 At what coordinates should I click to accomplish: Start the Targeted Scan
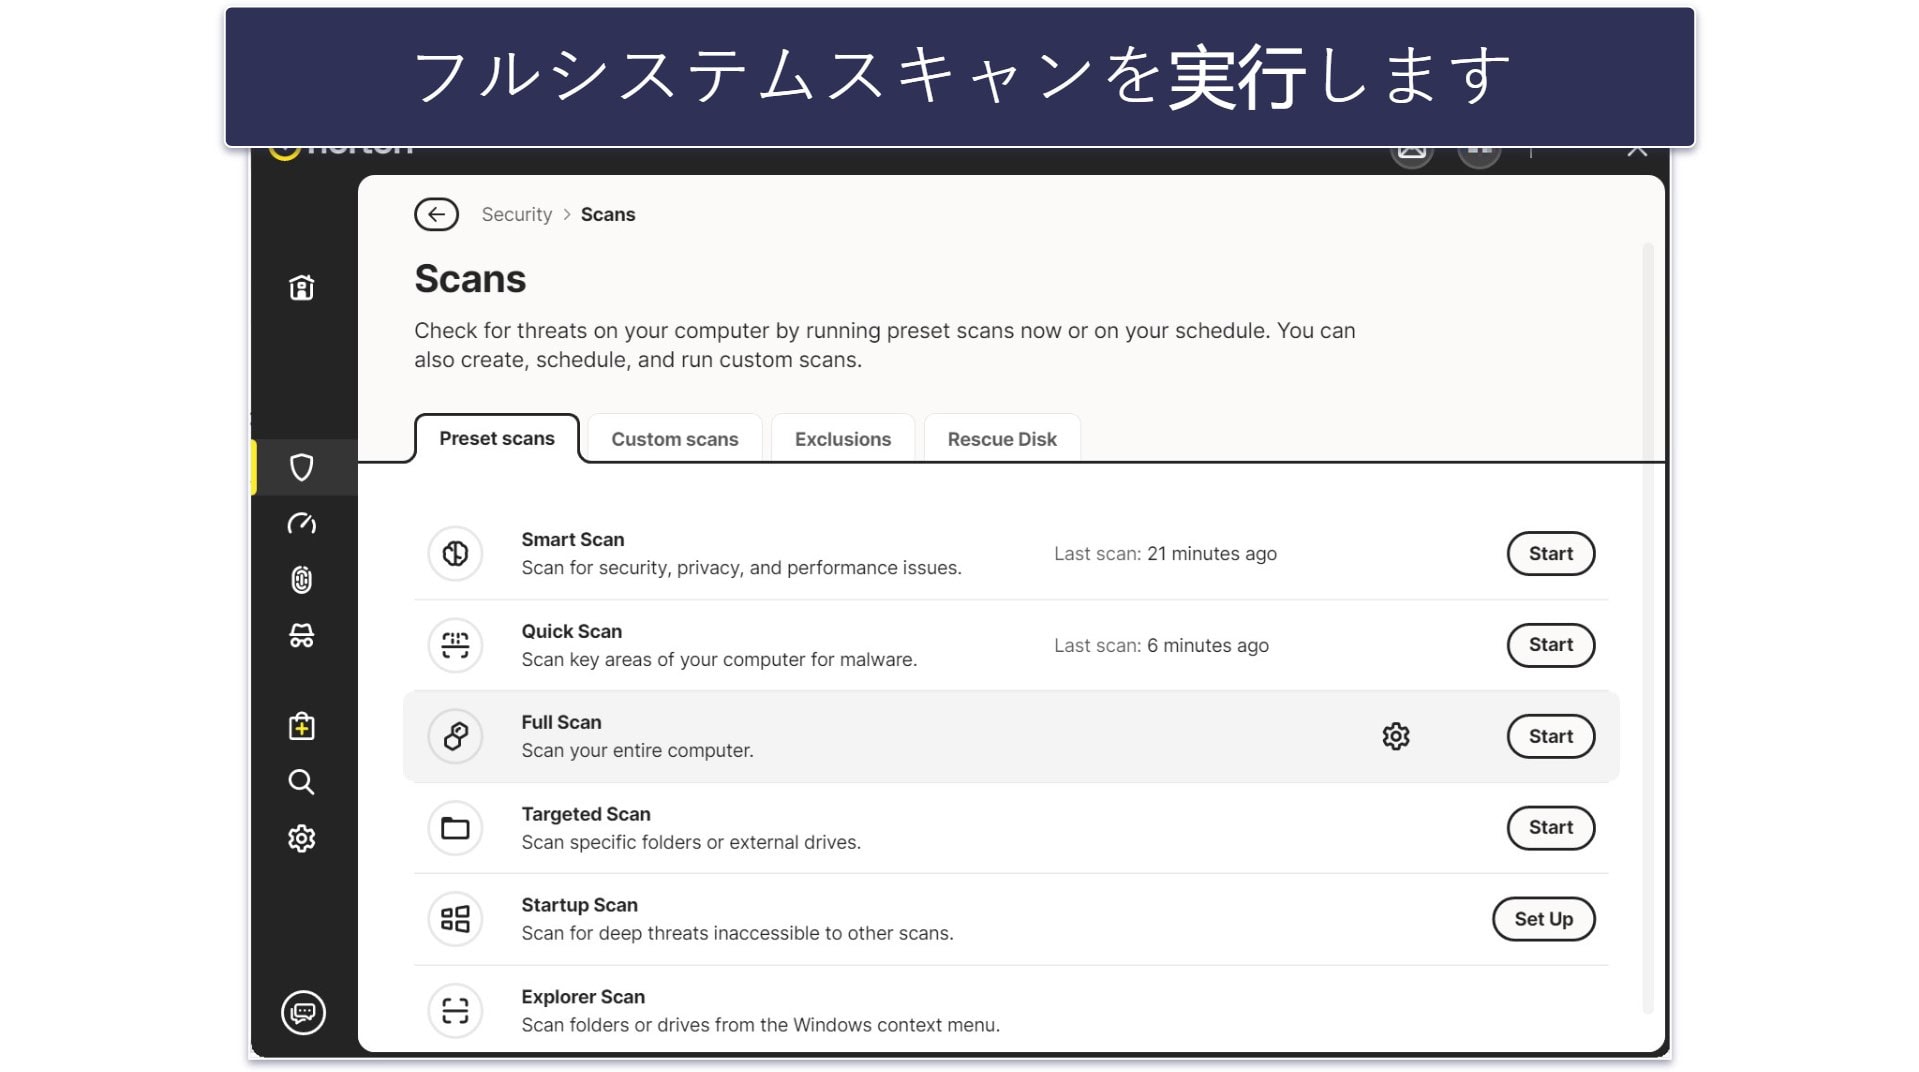1550,827
